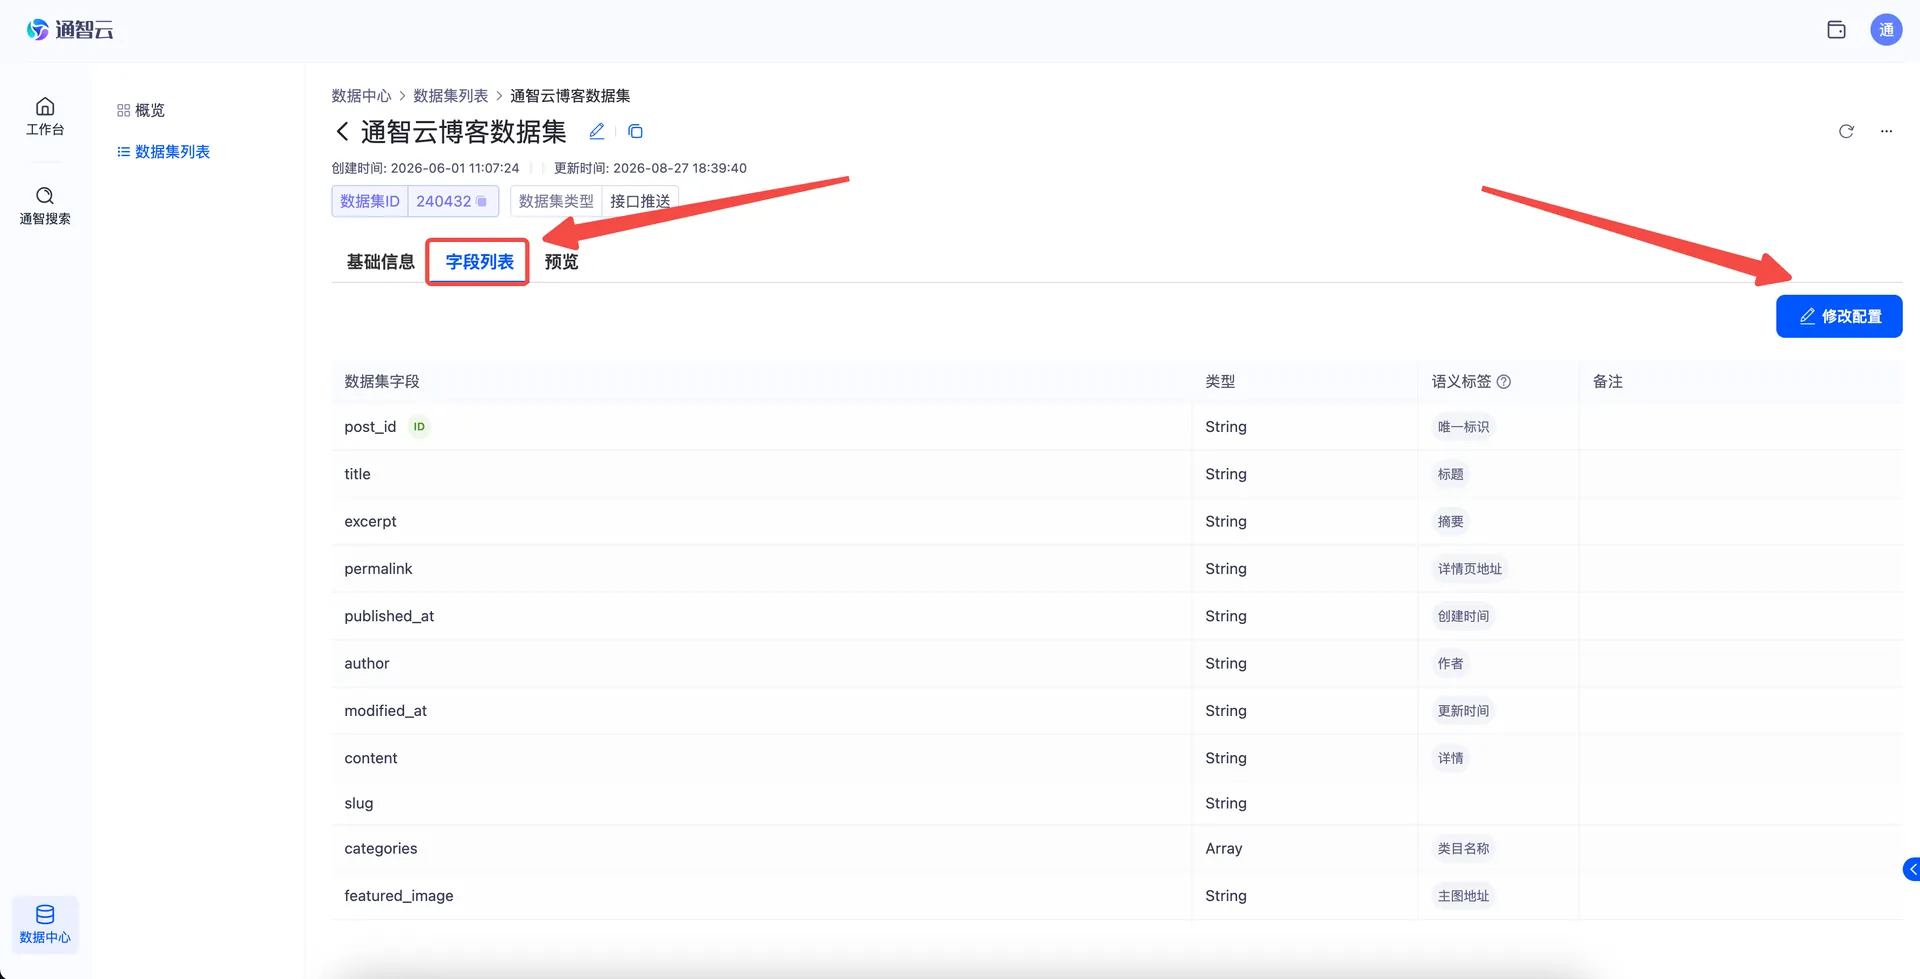1920x979 pixels.
Task: Switch to the 预览 tab
Action: click(x=561, y=262)
